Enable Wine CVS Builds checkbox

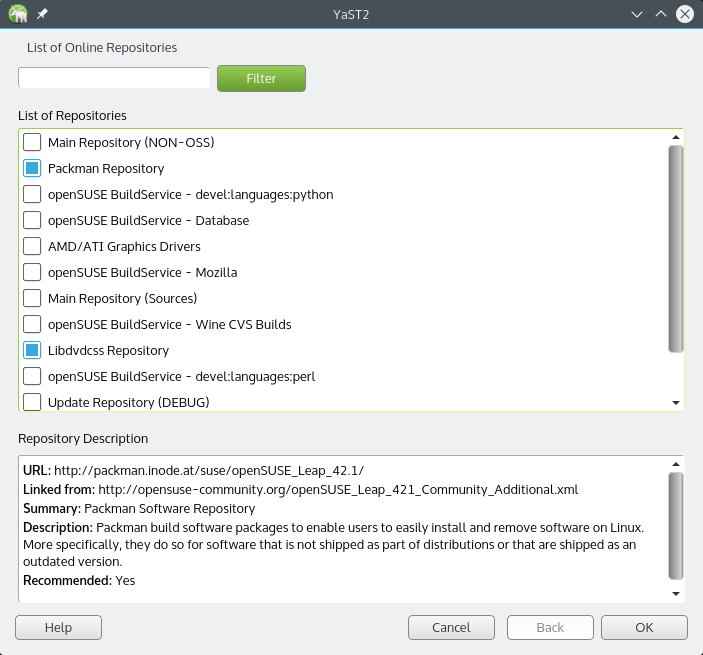tap(32, 324)
